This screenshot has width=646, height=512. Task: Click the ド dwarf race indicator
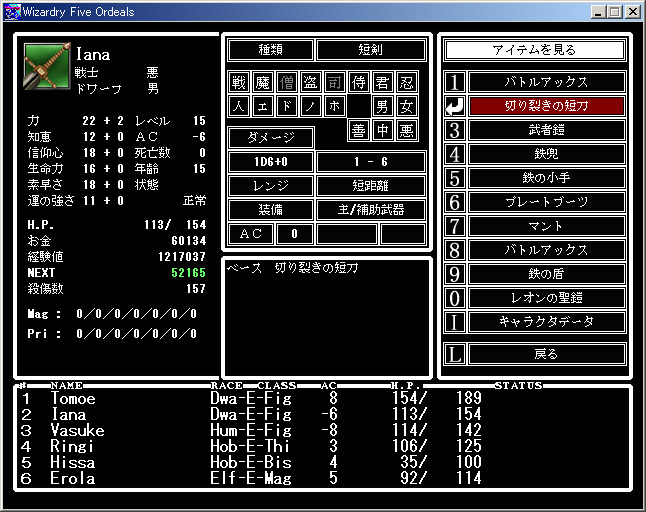point(286,106)
